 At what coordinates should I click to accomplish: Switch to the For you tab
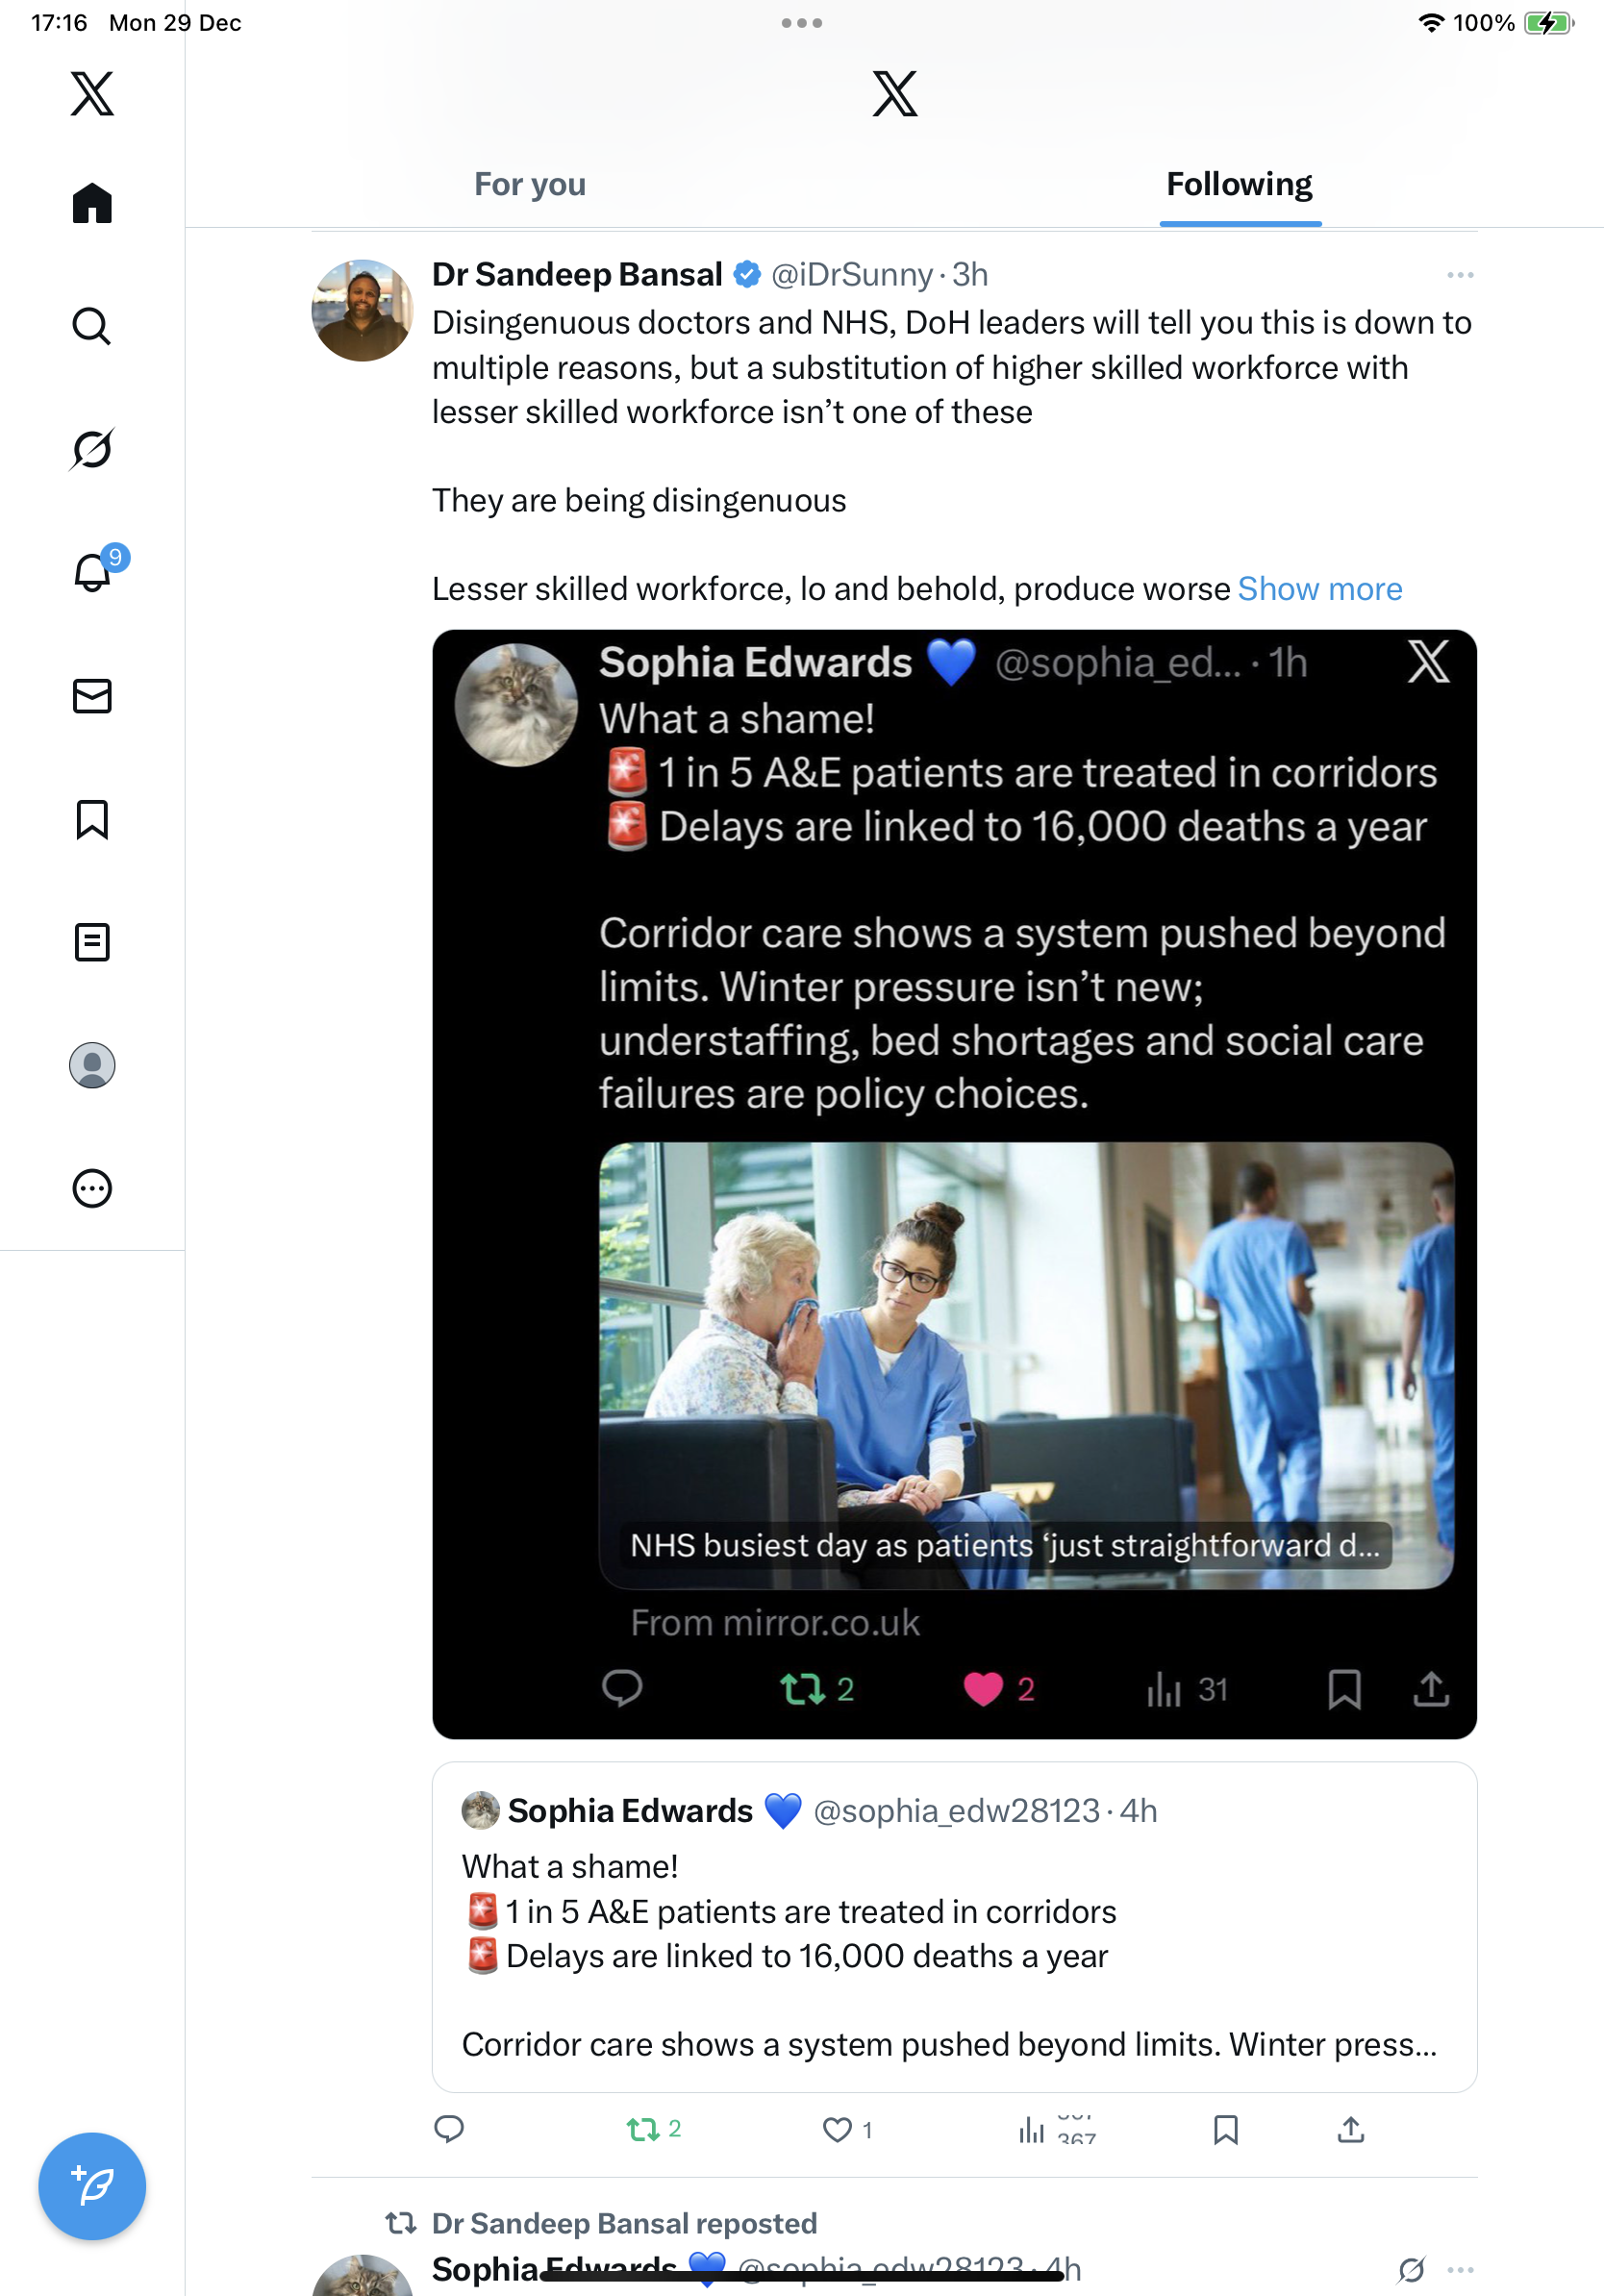(529, 185)
